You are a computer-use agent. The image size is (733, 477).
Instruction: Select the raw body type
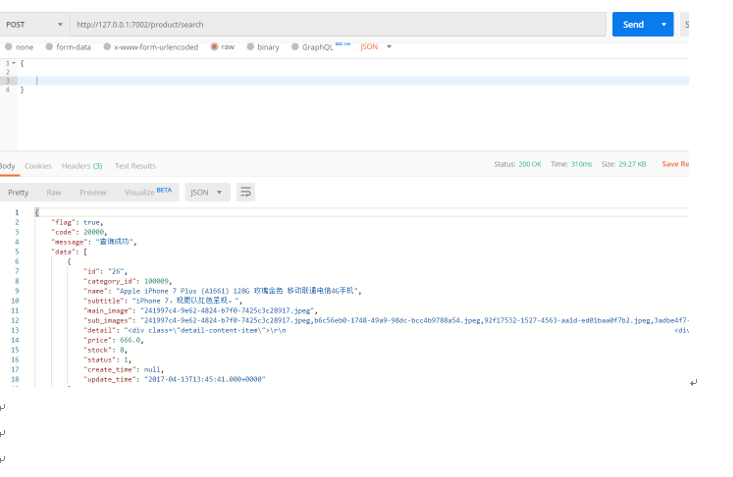click(223, 47)
